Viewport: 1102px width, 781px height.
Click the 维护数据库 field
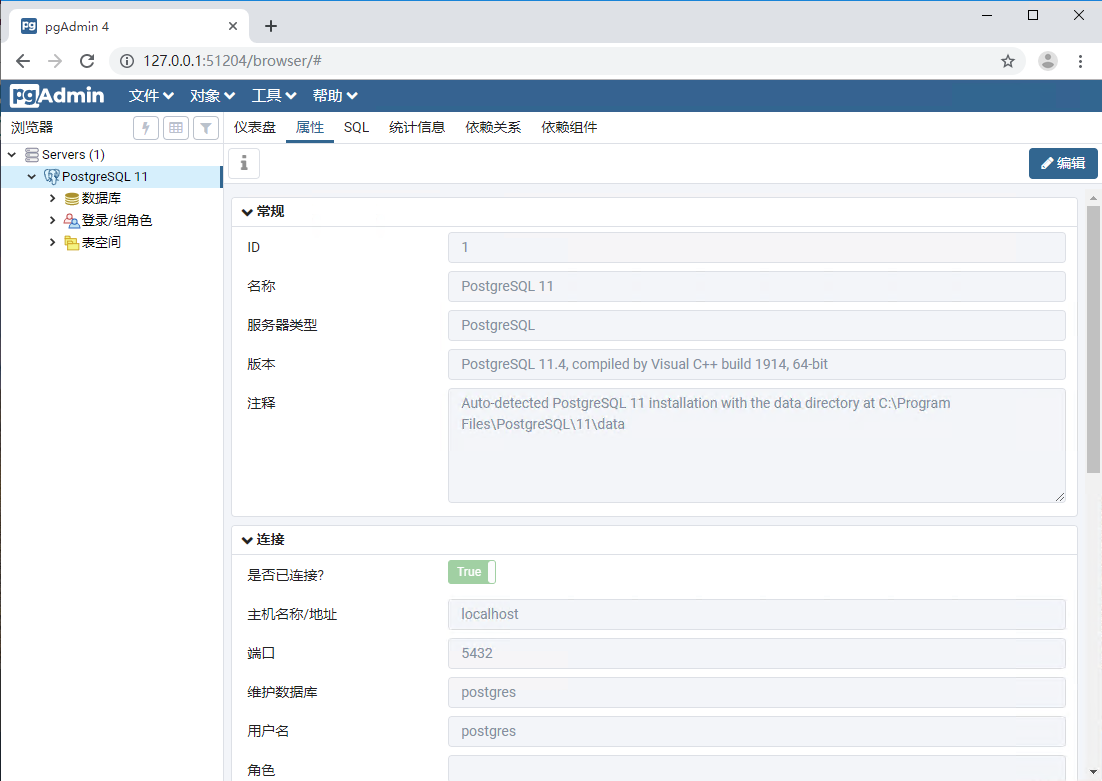(757, 692)
